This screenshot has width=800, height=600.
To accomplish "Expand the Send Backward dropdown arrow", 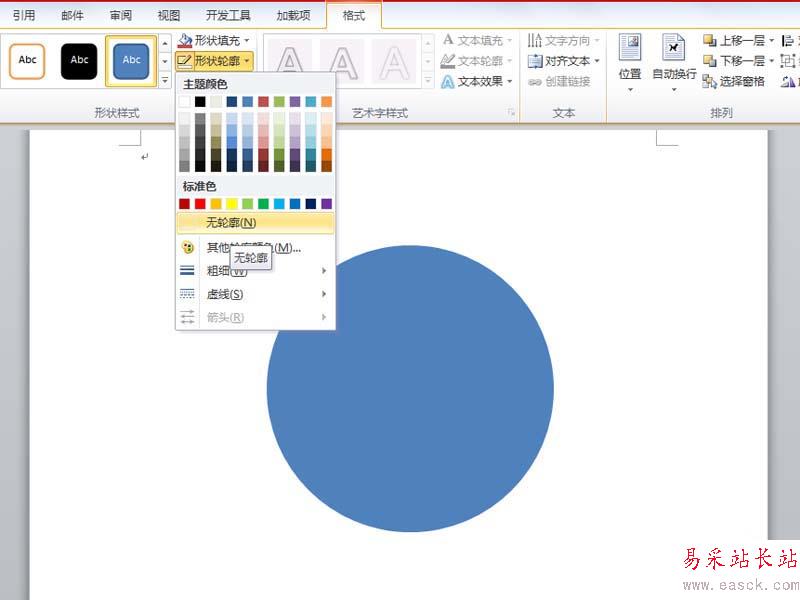I will coord(771,61).
